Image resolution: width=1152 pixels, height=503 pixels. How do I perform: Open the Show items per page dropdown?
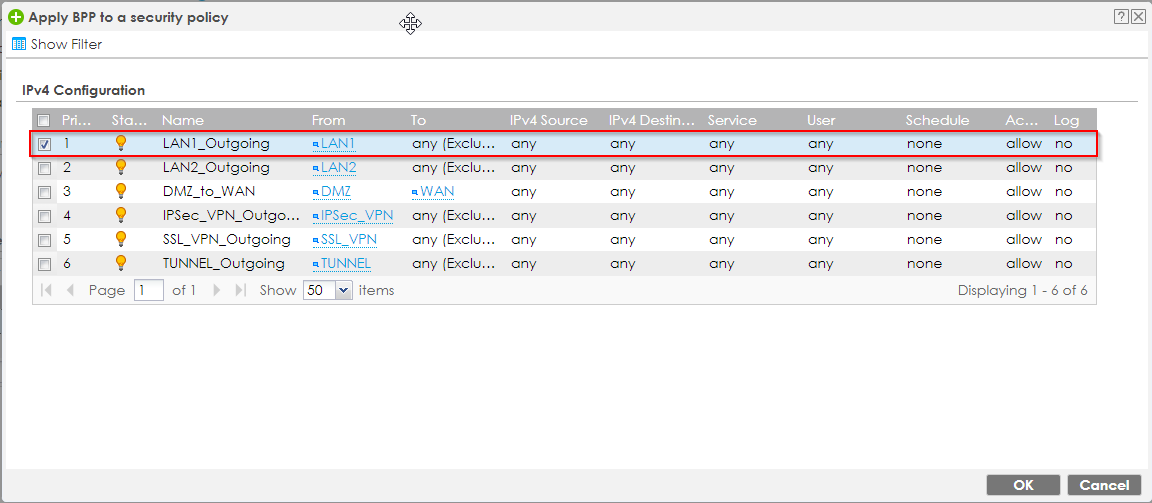(x=344, y=290)
